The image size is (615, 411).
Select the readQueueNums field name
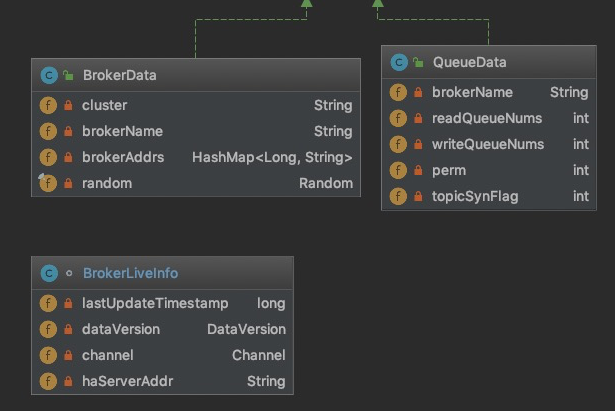click(x=487, y=118)
